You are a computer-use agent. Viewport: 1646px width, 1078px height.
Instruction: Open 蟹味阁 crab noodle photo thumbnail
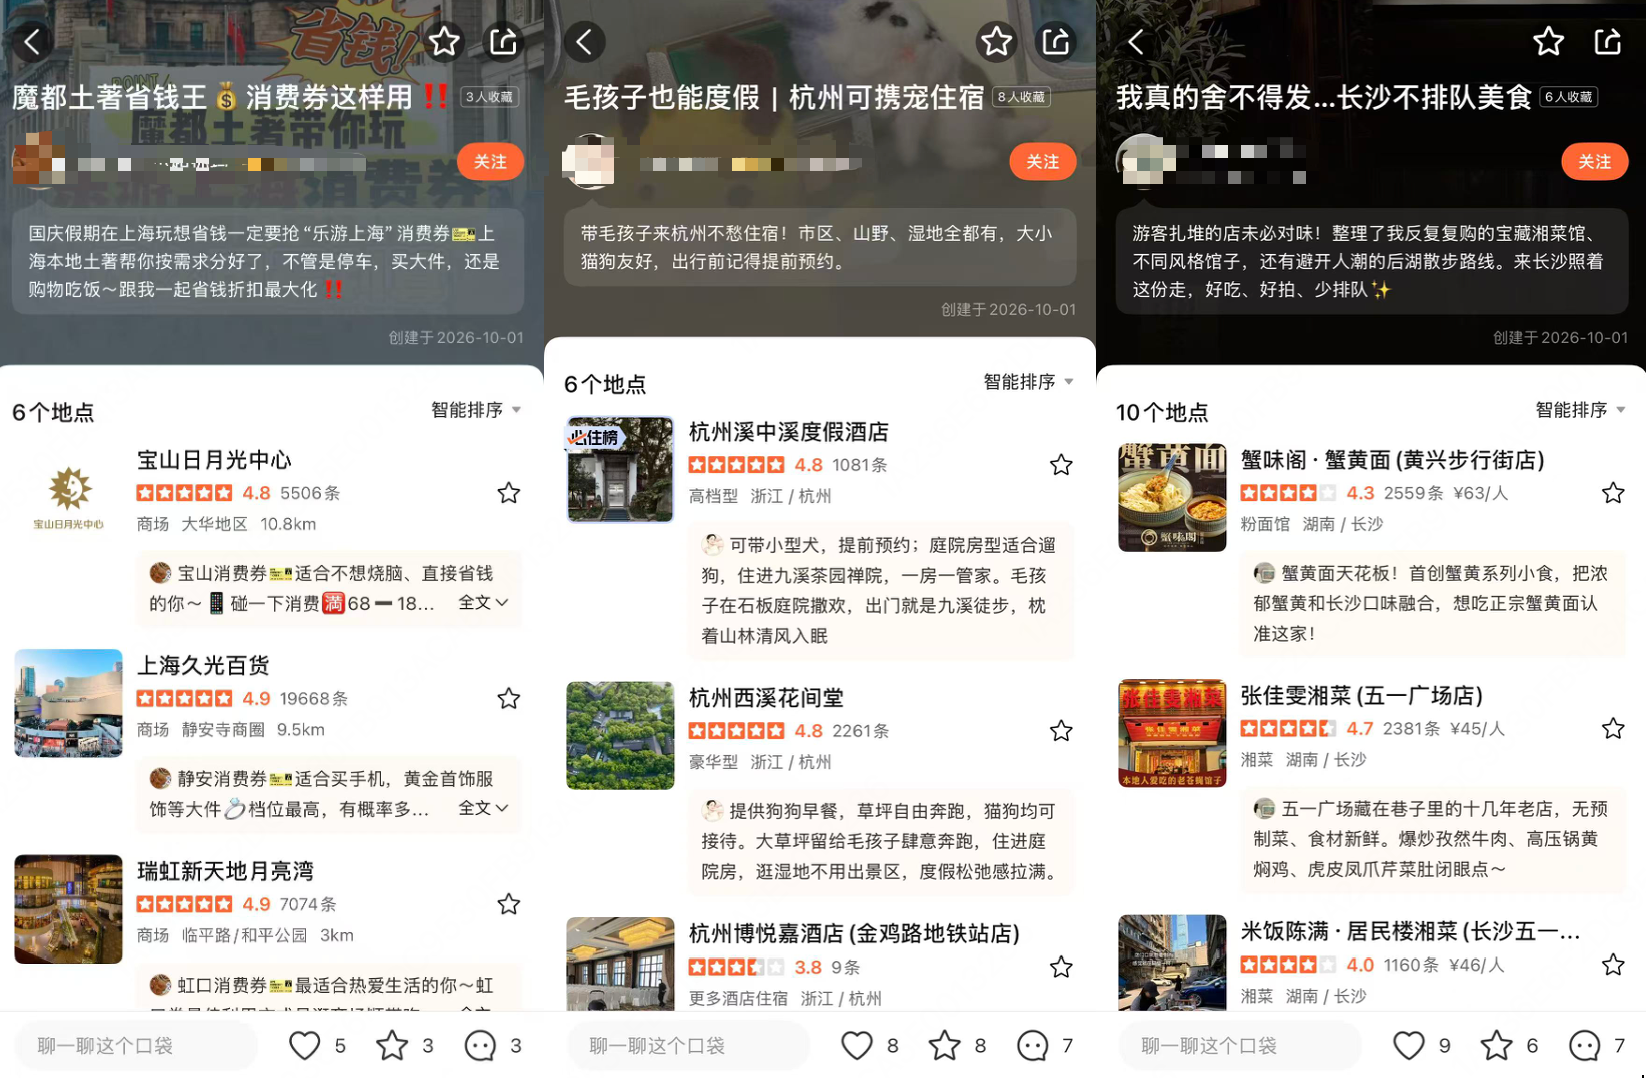click(x=1172, y=497)
